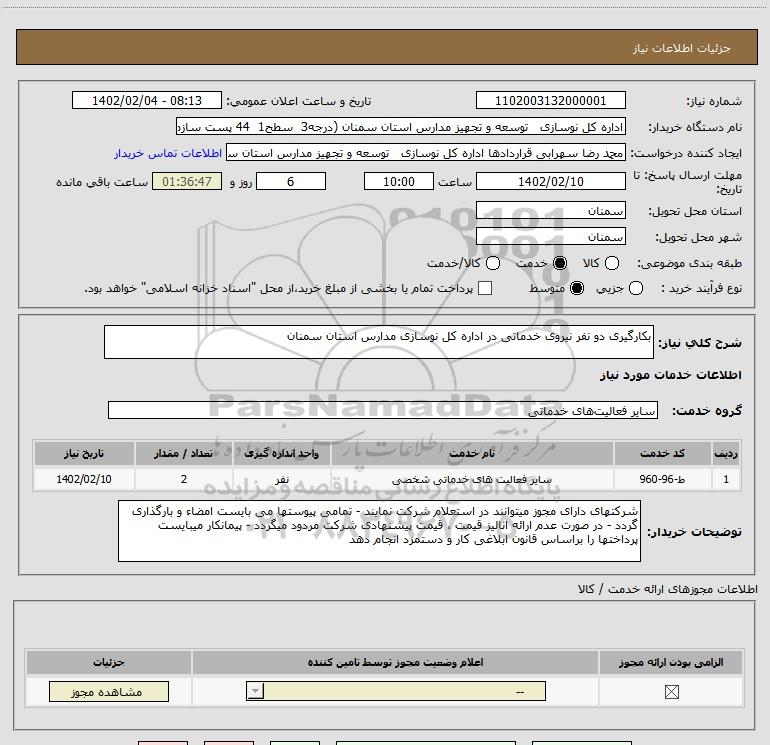Click the تعداد / مقدار column header
Viewport: 770px width, 745px height.
click(x=183, y=453)
